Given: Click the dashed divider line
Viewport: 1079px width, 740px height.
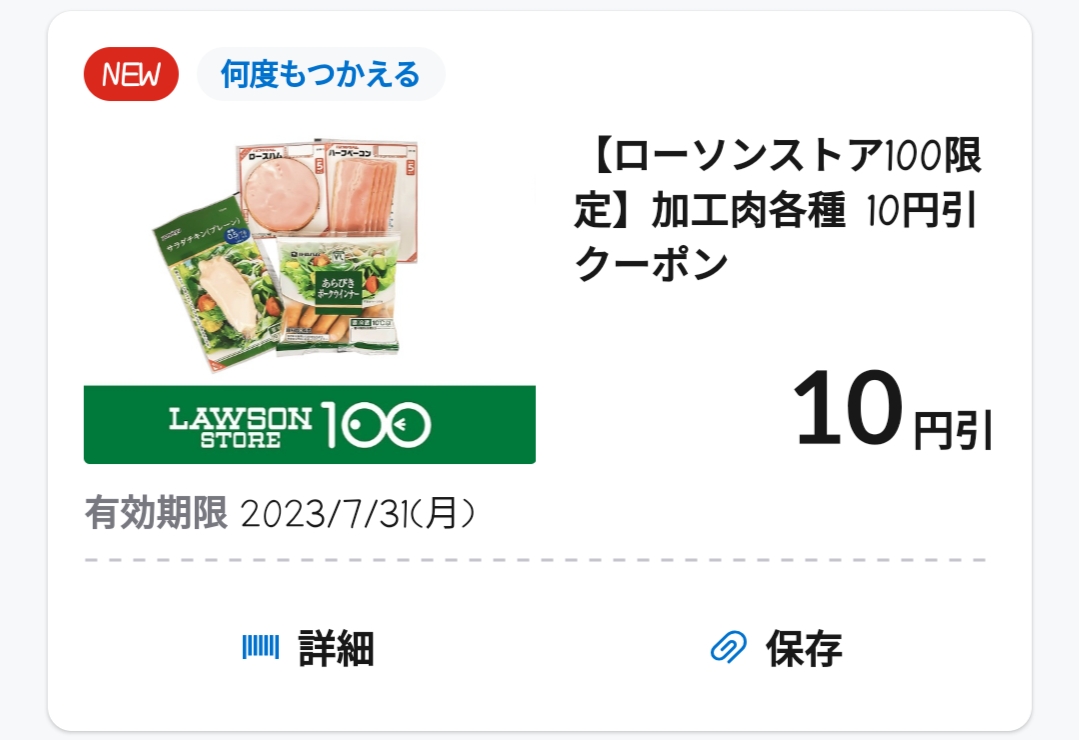Looking at the screenshot, I should [x=535, y=560].
